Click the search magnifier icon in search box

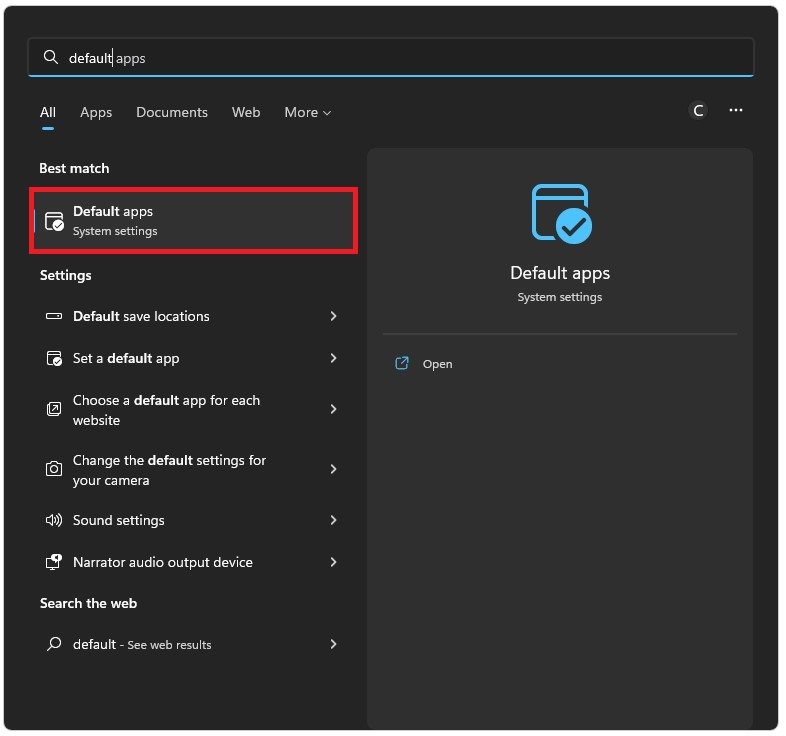50,58
